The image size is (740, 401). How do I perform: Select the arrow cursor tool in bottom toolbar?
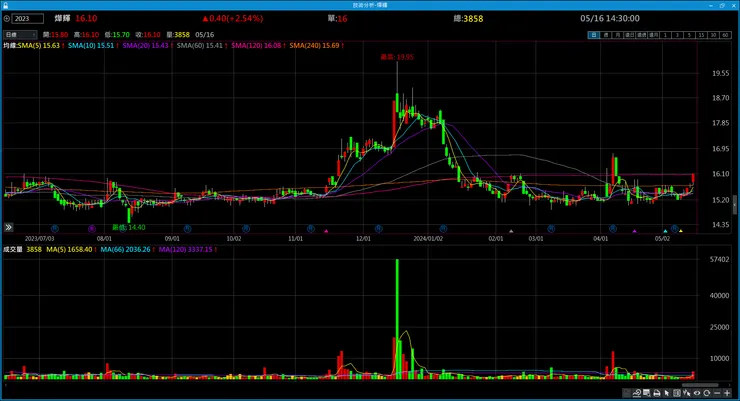pyautogui.click(x=667, y=393)
